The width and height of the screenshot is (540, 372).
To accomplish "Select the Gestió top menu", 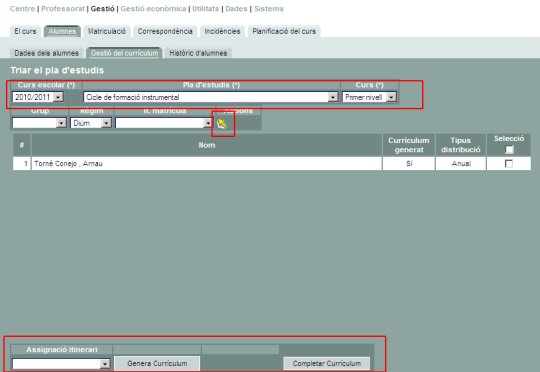I will point(103,9).
